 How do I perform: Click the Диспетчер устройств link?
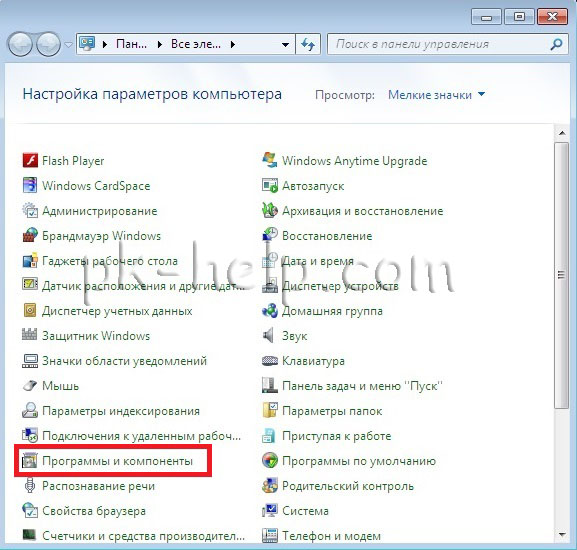point(340,286)
